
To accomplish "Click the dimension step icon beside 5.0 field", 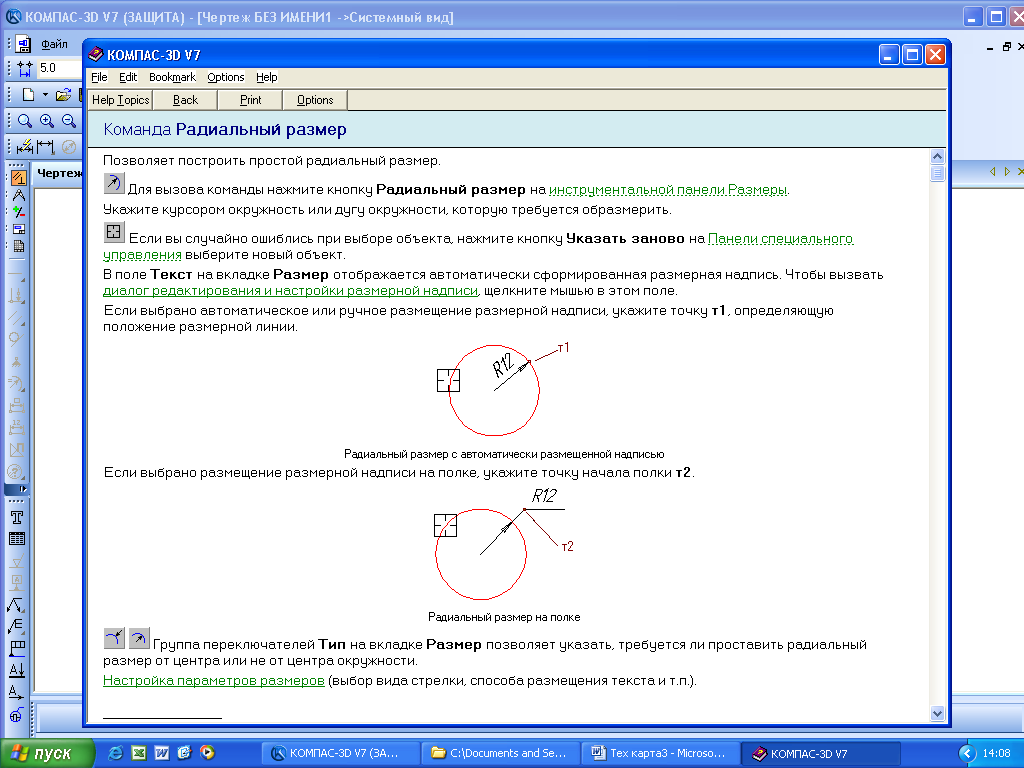I will (25, 68).
